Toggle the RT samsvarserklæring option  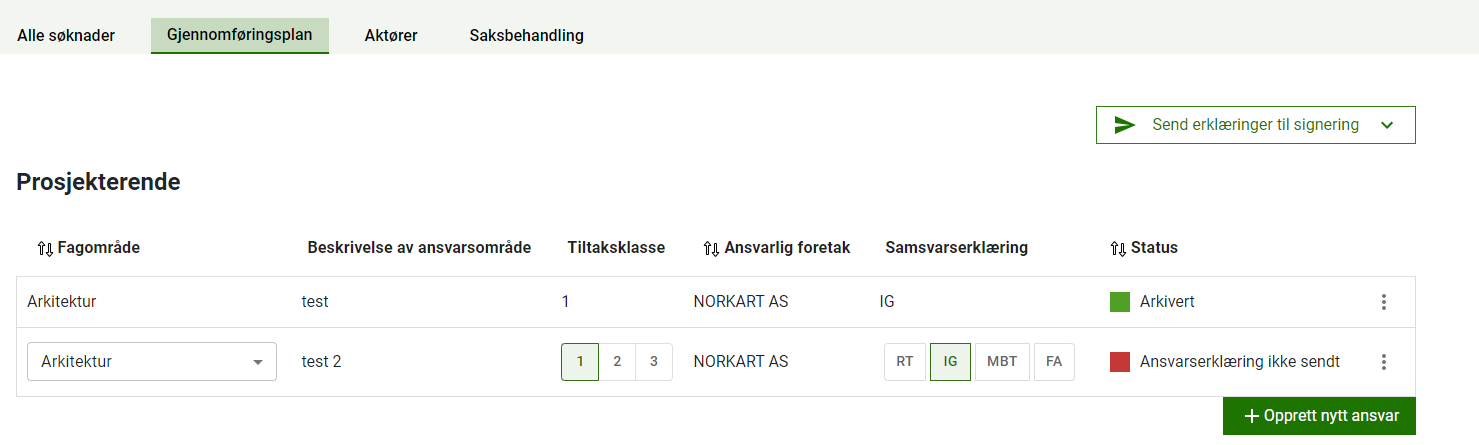[904, 362]
